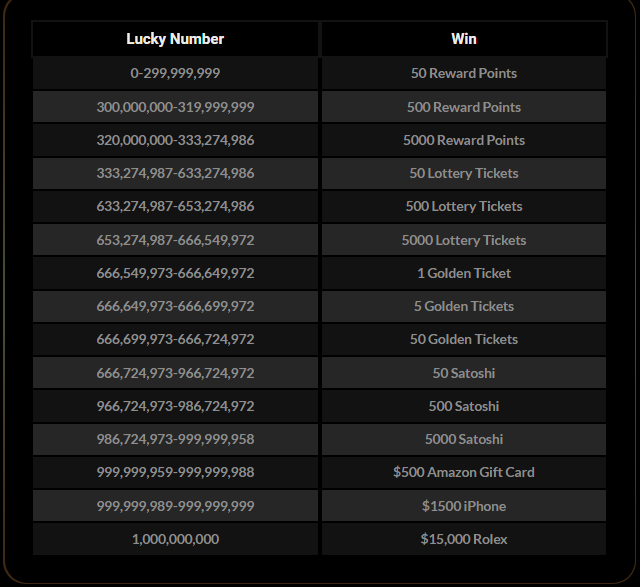Select the 0-299,999,999 range cell
640x587 pixels.
pyautogui.click(x=175, y=73)
